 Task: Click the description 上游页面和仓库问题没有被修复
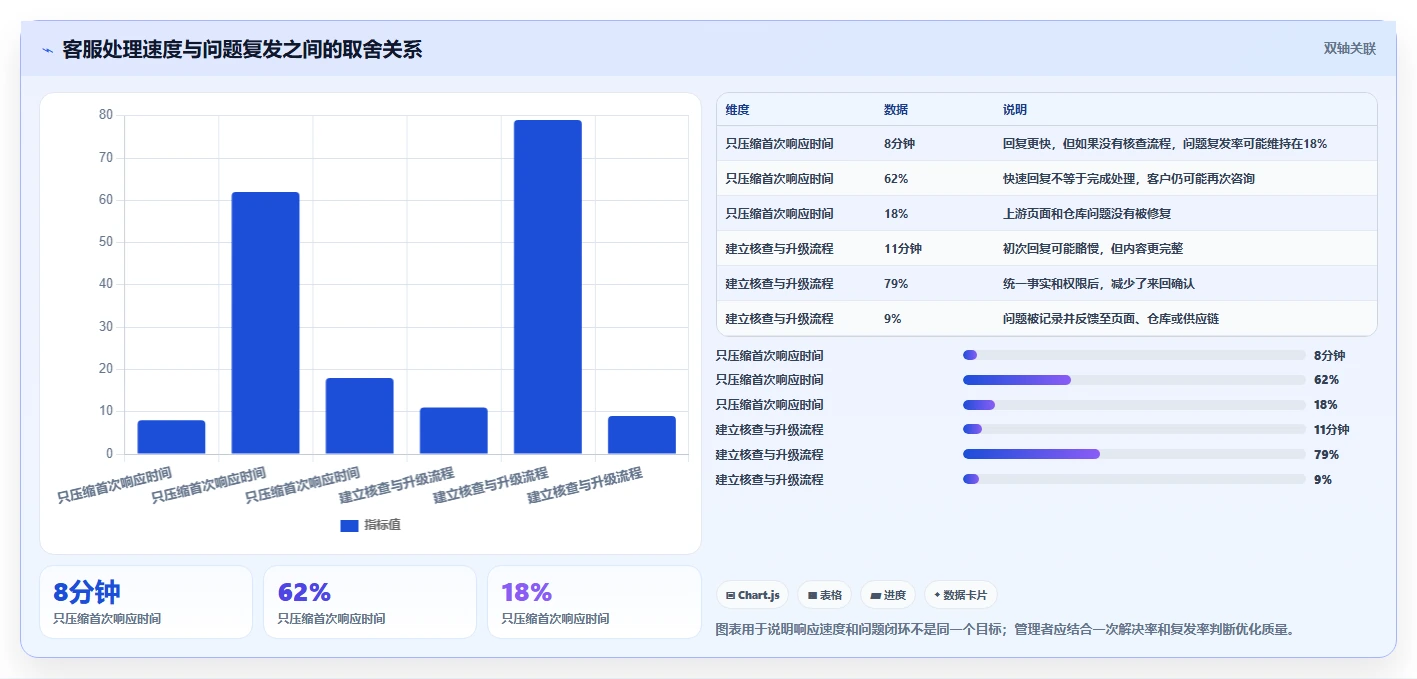(x=1087, y=214)
